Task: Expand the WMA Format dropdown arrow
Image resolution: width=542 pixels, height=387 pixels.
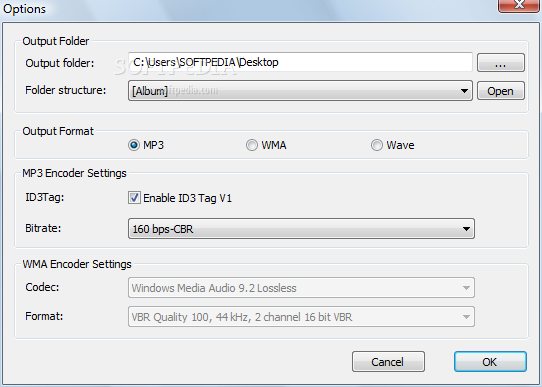Action: coord(466,317)
